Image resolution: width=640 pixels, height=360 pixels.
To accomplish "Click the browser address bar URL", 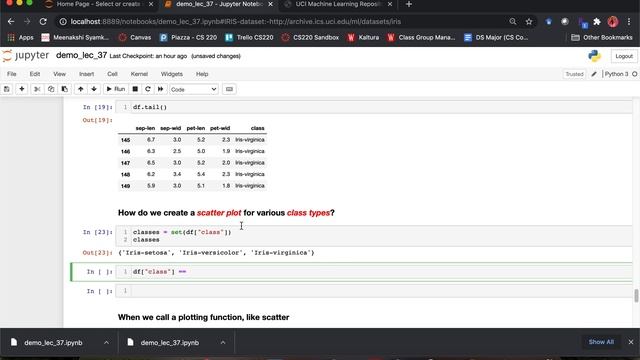I will pyautogui.click(x=236, y=22).
